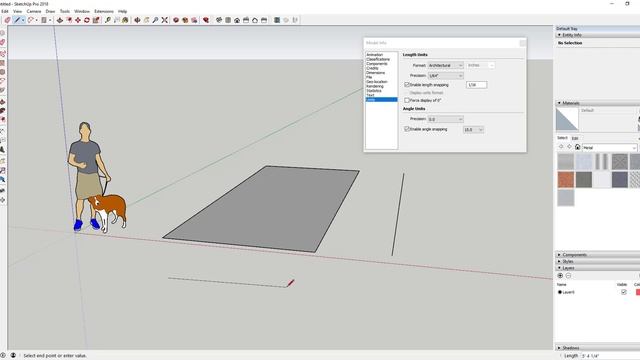Select the Tape Measure tool
Screen dimensions: 640x360
click(108, 20)
